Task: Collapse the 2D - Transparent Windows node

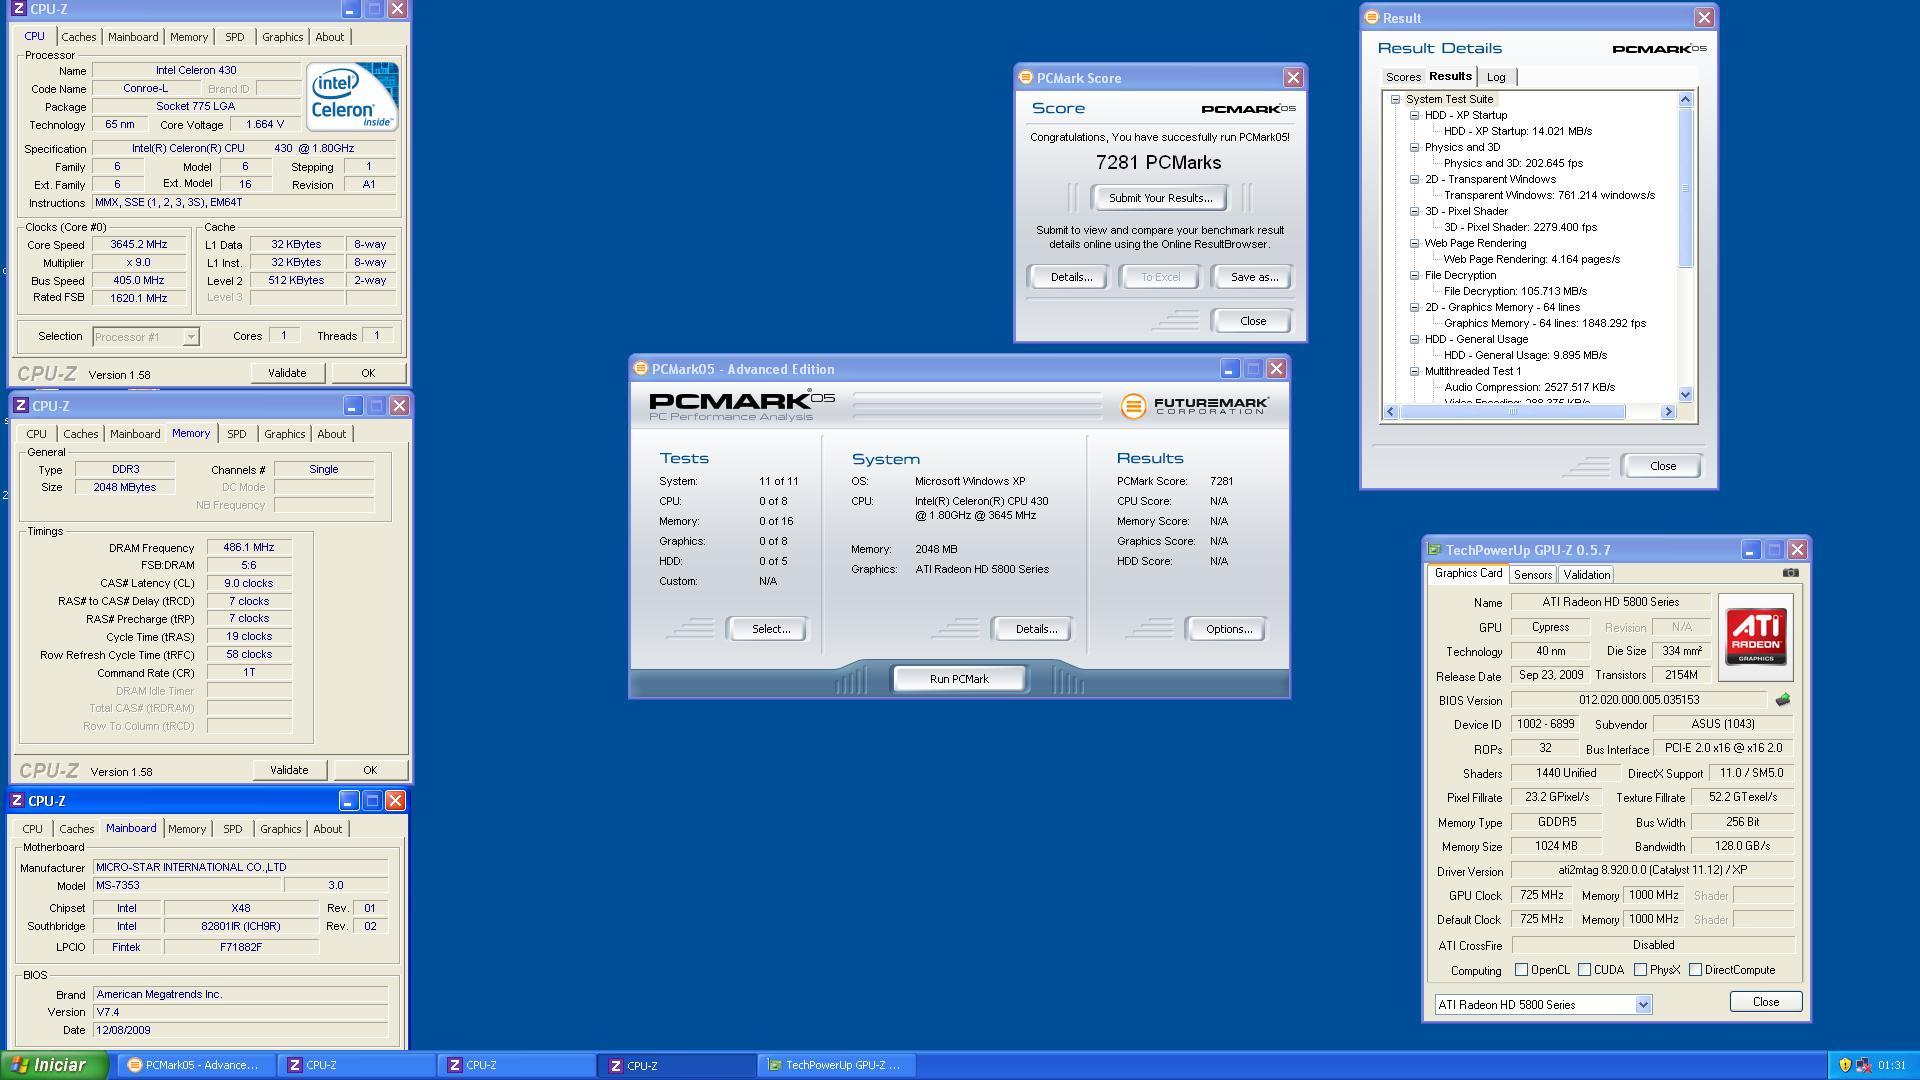Action: click(x=1415, y=179)
